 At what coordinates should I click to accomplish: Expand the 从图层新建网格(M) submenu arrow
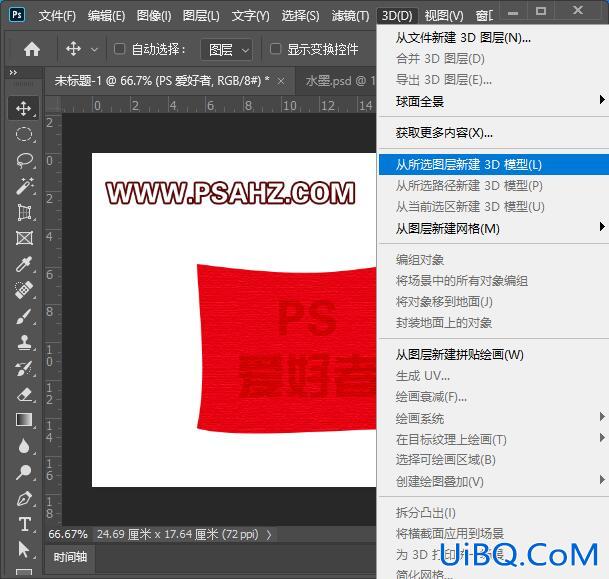pos(602,226)
